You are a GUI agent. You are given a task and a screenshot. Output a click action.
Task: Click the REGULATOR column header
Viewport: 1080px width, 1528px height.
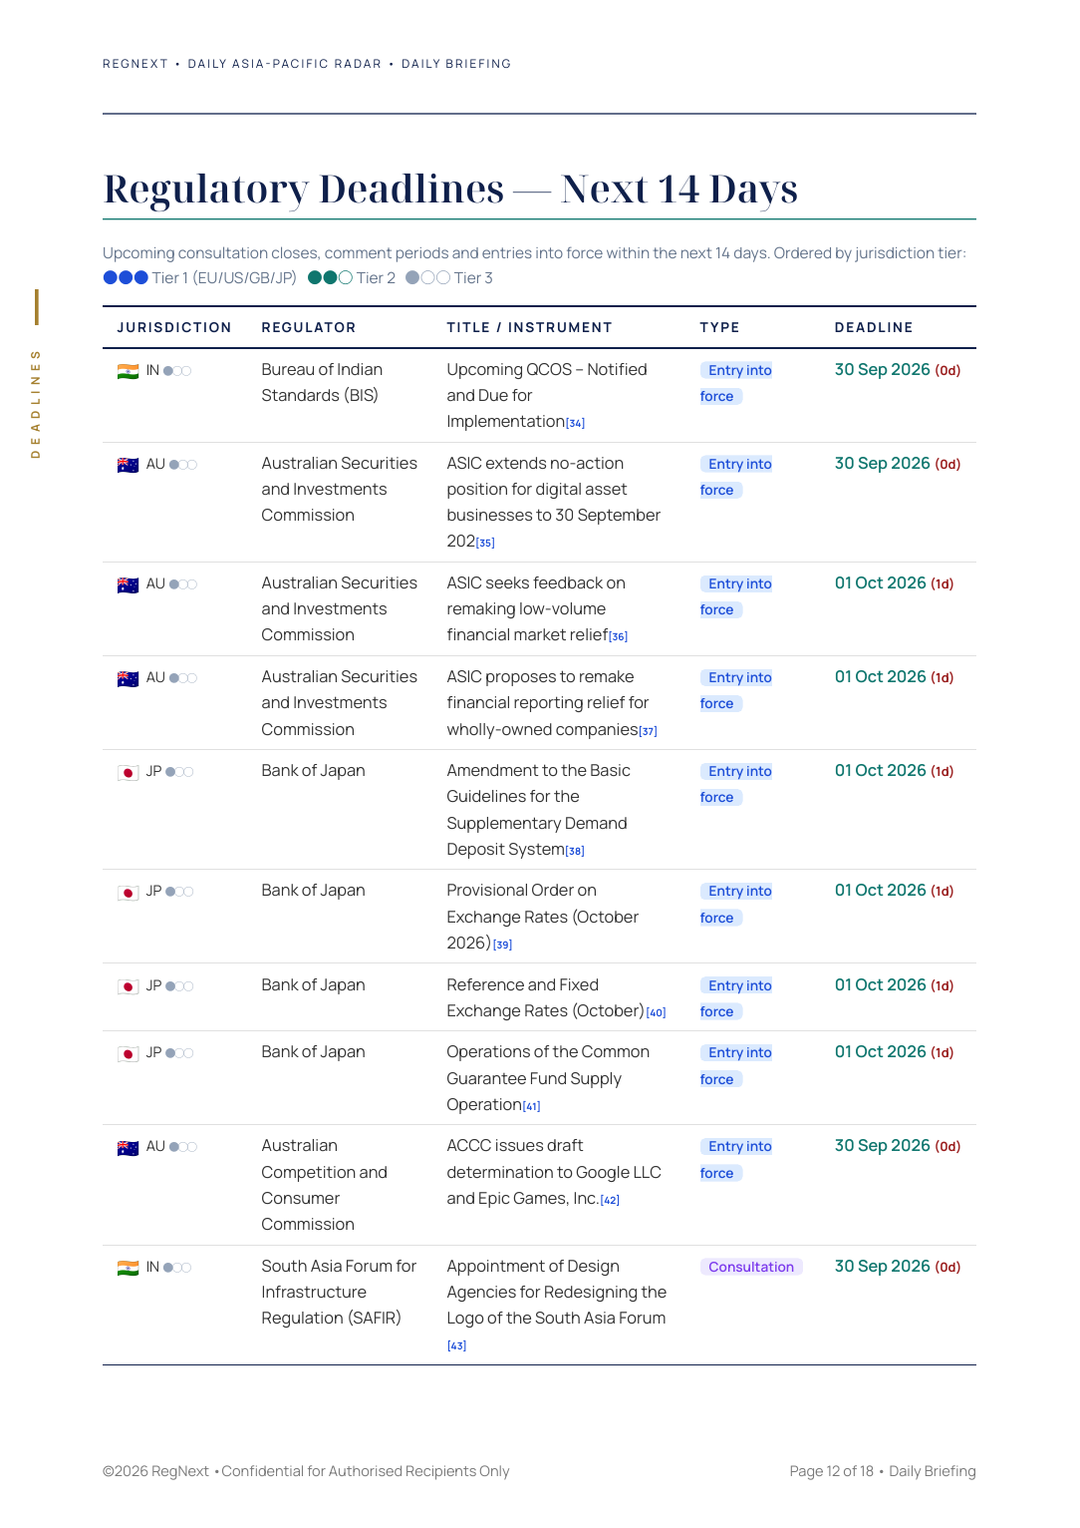309,328
